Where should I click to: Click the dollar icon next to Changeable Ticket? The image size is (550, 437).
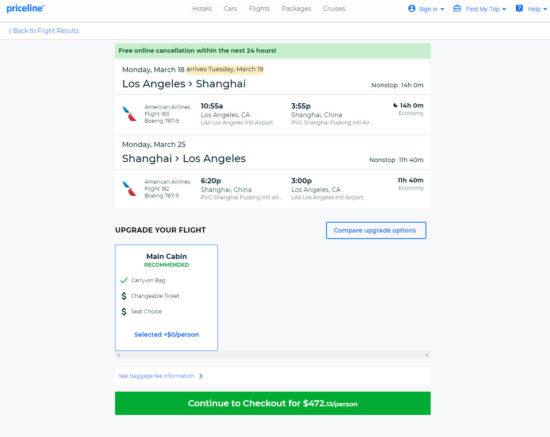(x=124, y=296)
